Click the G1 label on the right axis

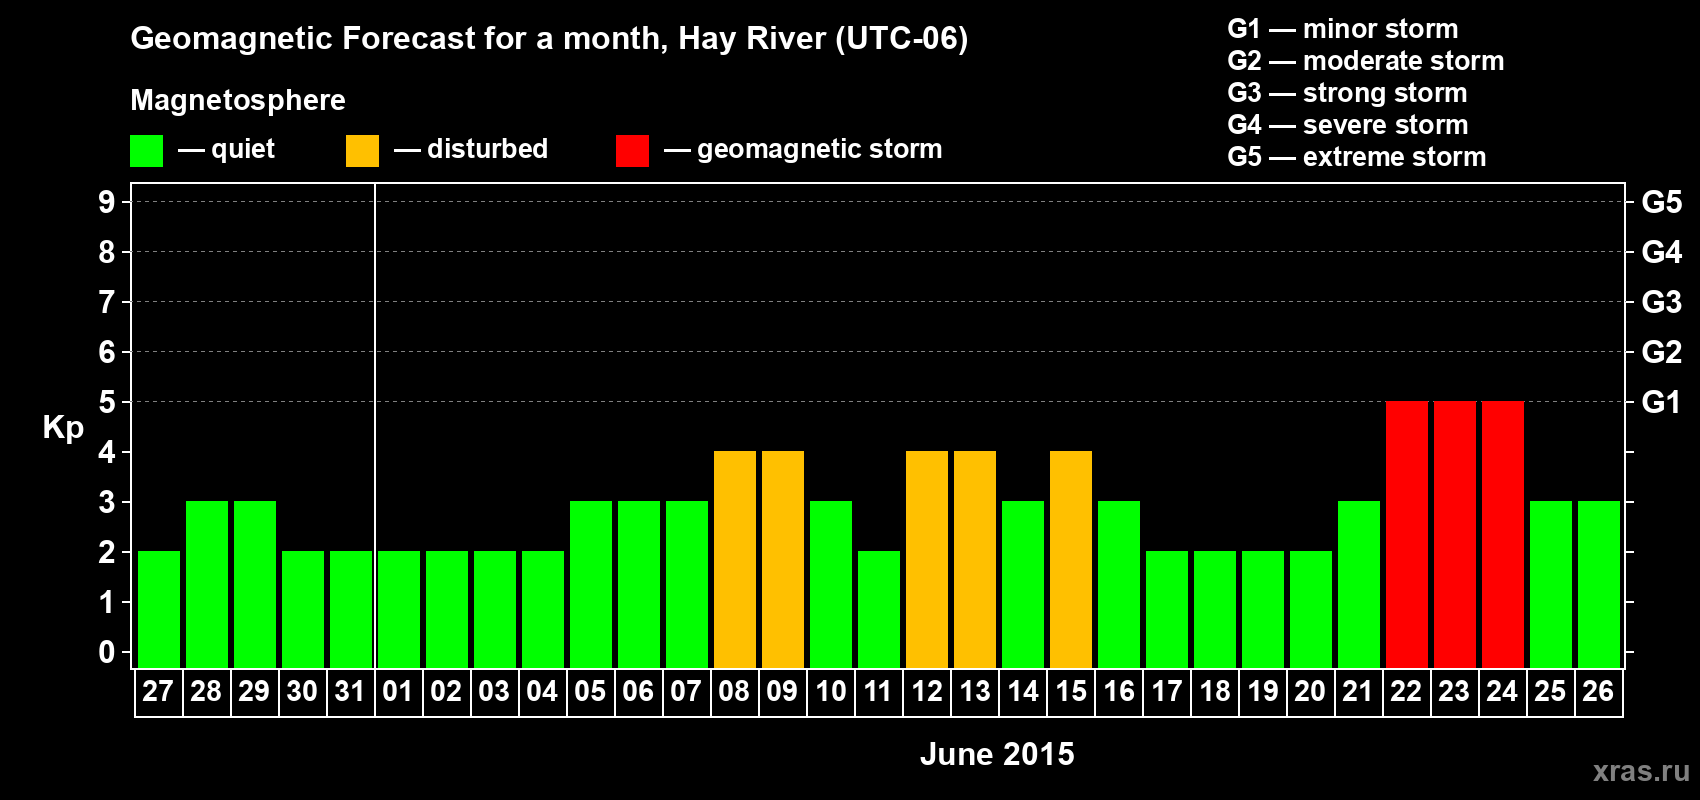click(1662, 402)
